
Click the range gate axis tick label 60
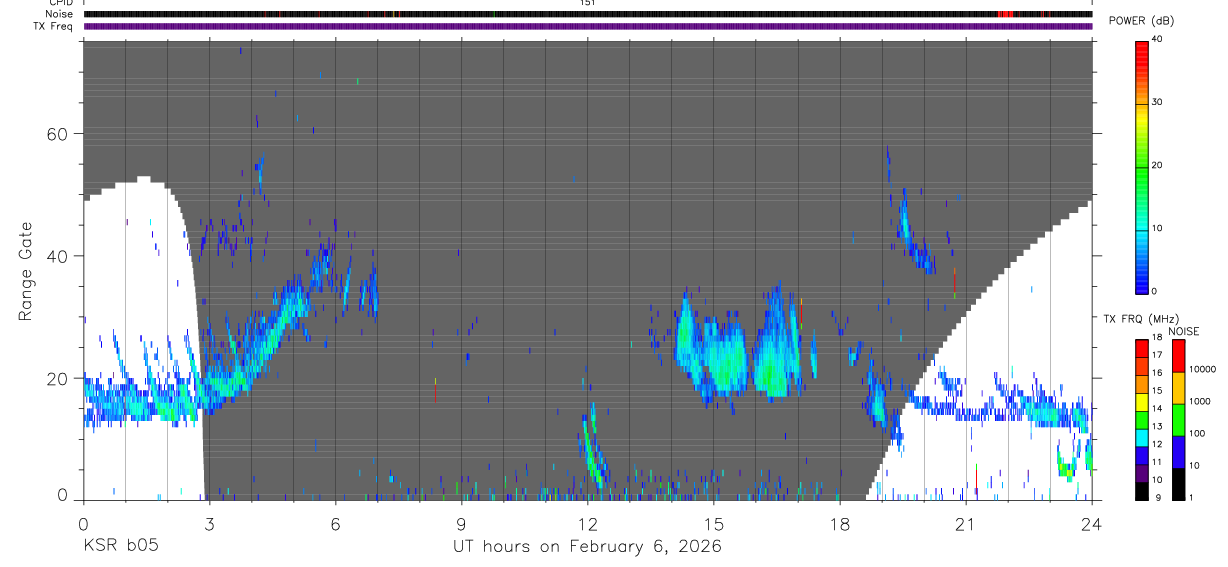pos(58,134)
